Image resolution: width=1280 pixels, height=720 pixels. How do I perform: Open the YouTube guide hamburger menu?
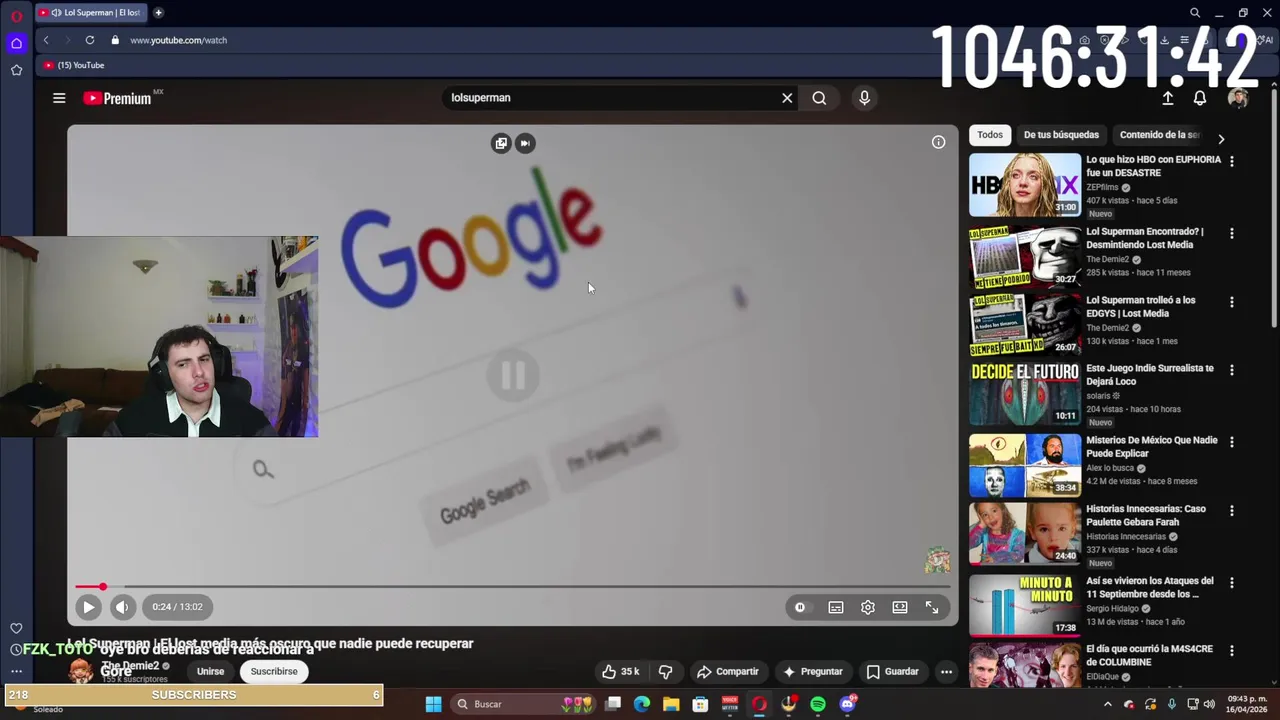click(x=59, y=98)
